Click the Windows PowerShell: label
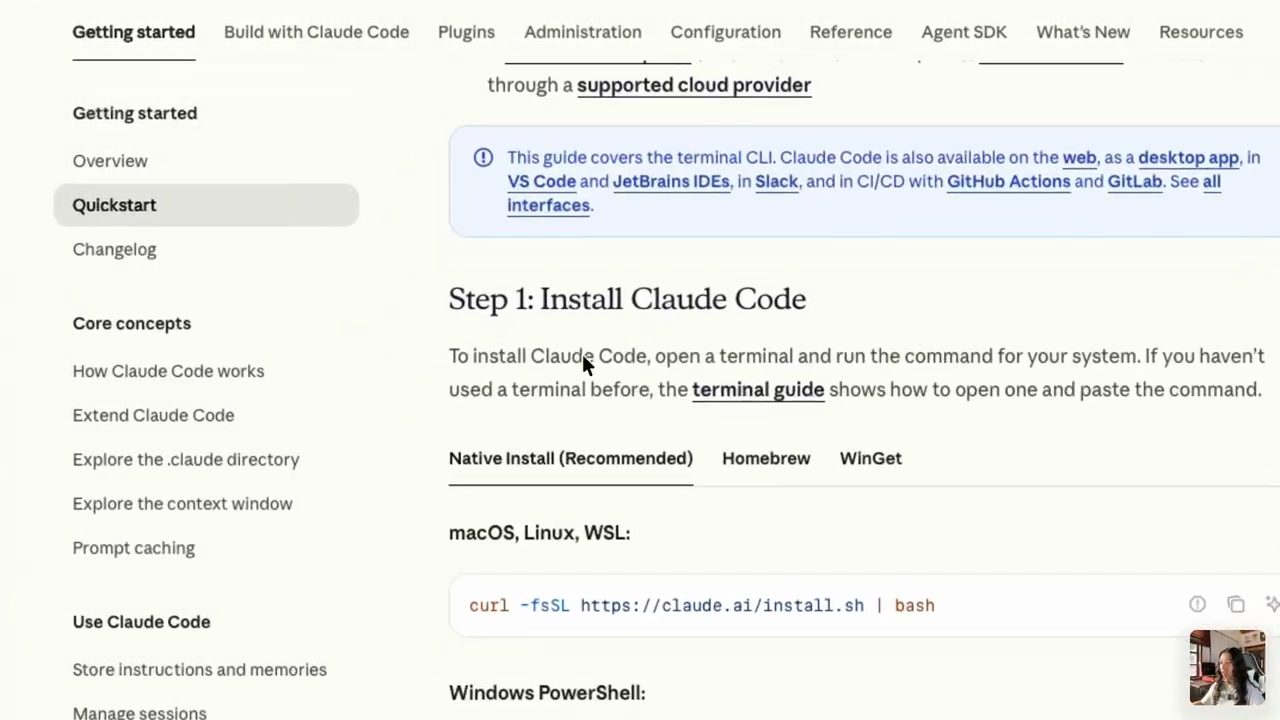This screenshot has height=720, width=1280. (x=547, y=692)
